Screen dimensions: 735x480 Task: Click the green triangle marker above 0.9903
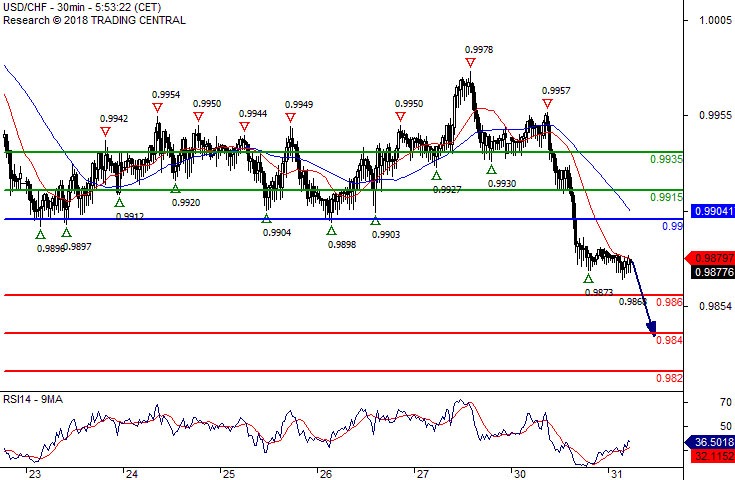click(375, 221)
